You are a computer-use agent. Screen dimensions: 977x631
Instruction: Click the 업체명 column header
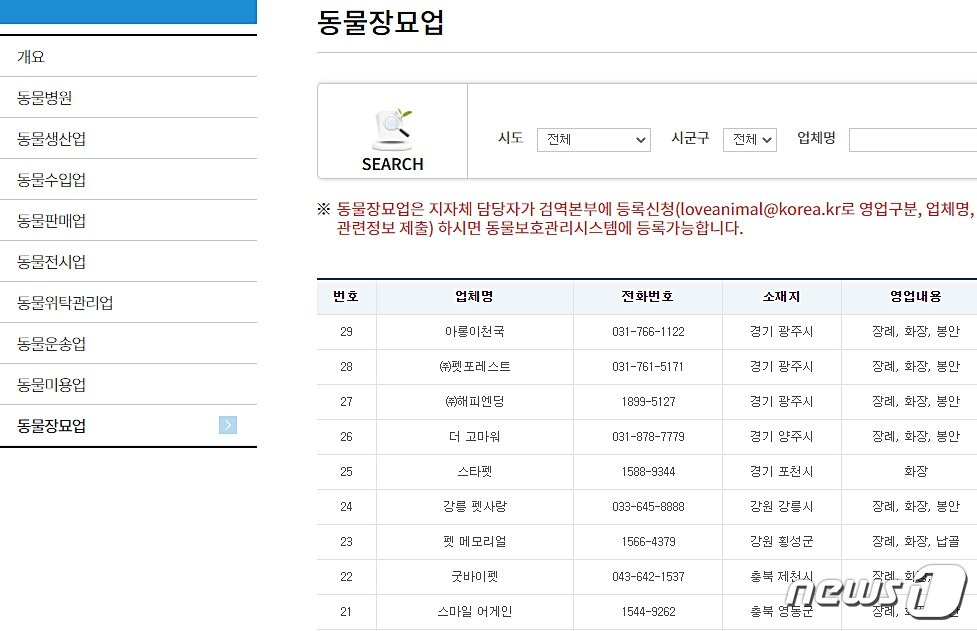(473, 297)
